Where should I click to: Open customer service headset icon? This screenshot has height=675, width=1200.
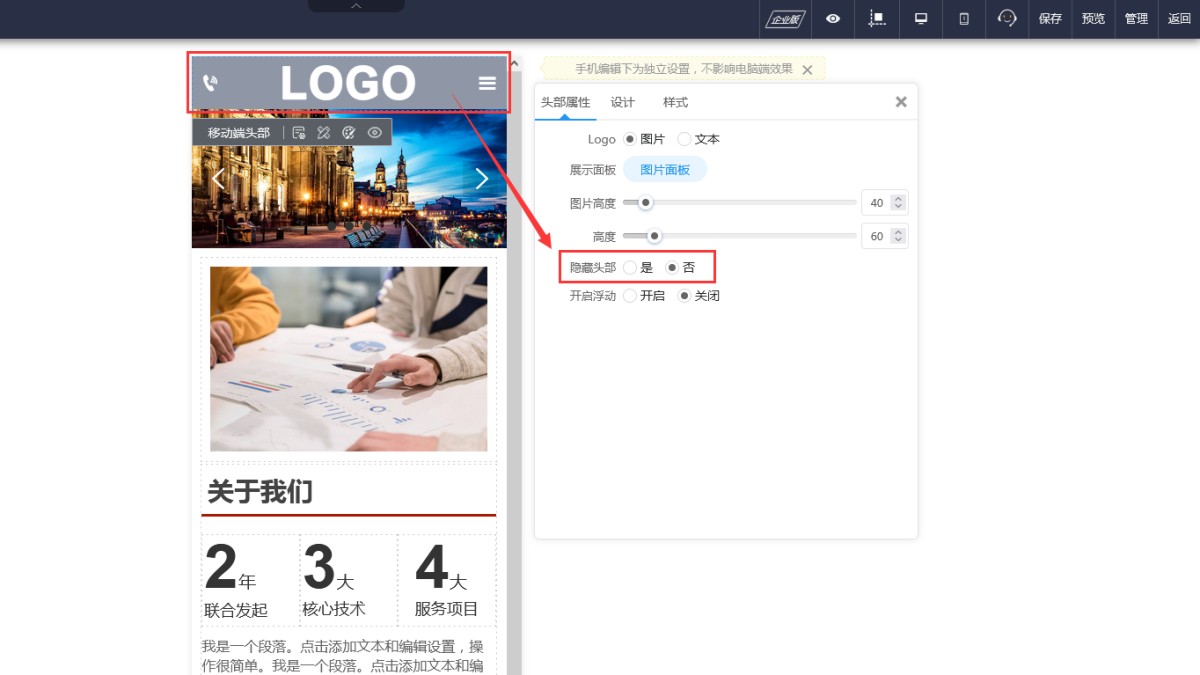[x=1007, y=19]
